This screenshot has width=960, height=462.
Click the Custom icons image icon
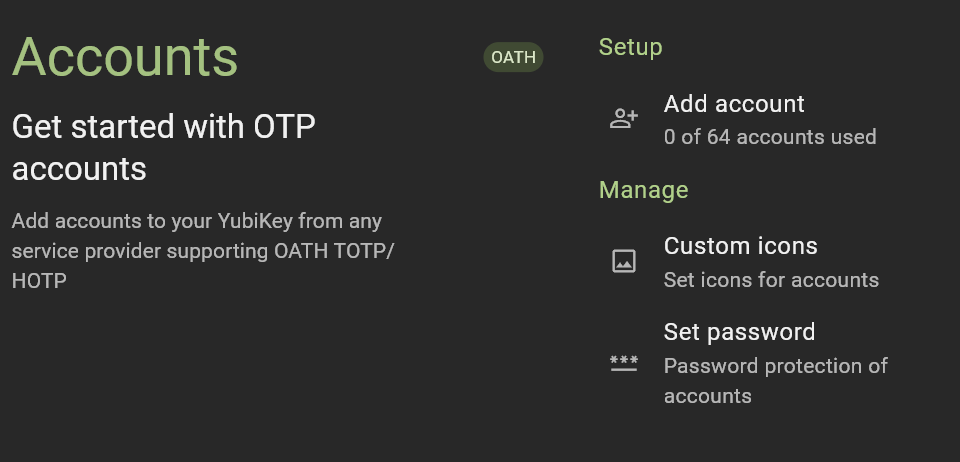tap(624, 261)
